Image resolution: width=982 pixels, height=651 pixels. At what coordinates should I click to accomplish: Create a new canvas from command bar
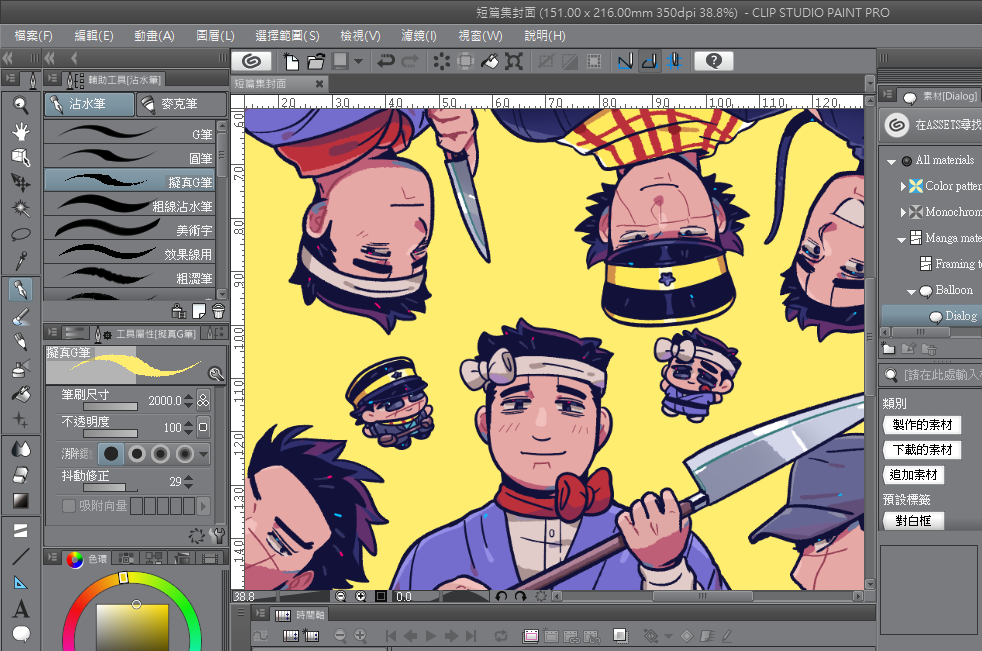[x=291, y=61]
